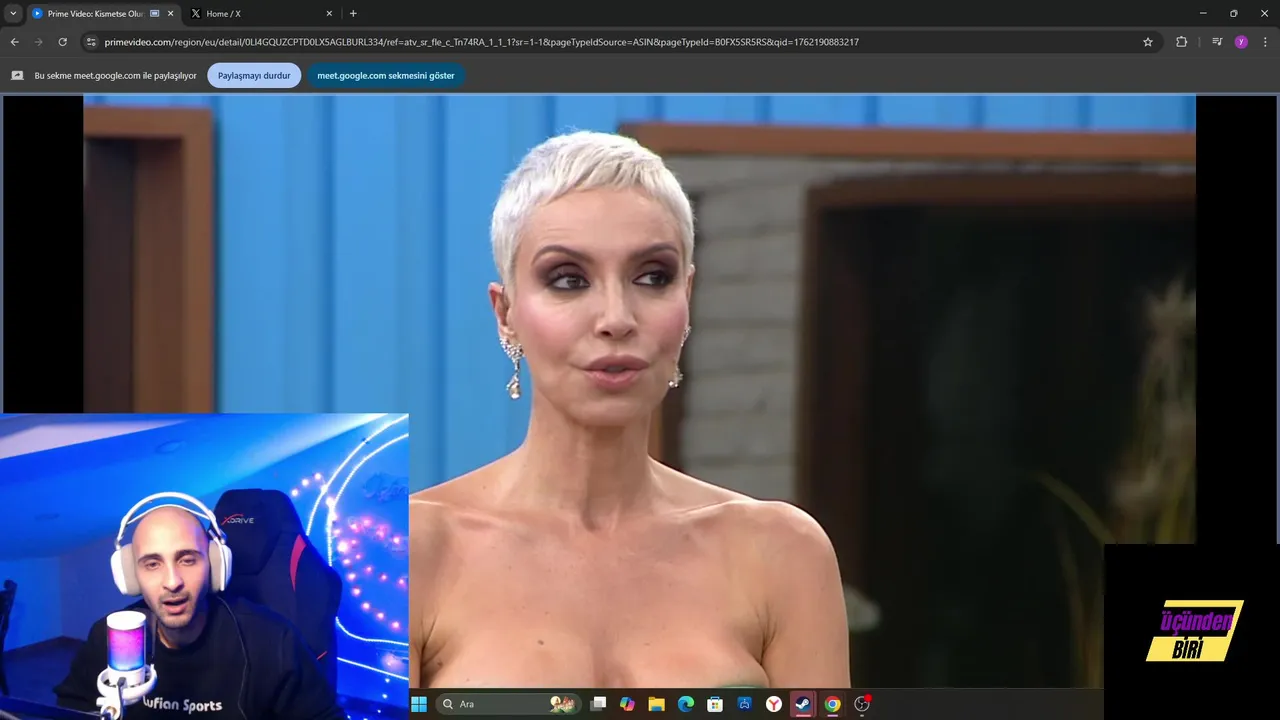This screenshot has width=1280, height=720.
Task: Bookmark this page with the star icon
Action: pos(1148,42)
